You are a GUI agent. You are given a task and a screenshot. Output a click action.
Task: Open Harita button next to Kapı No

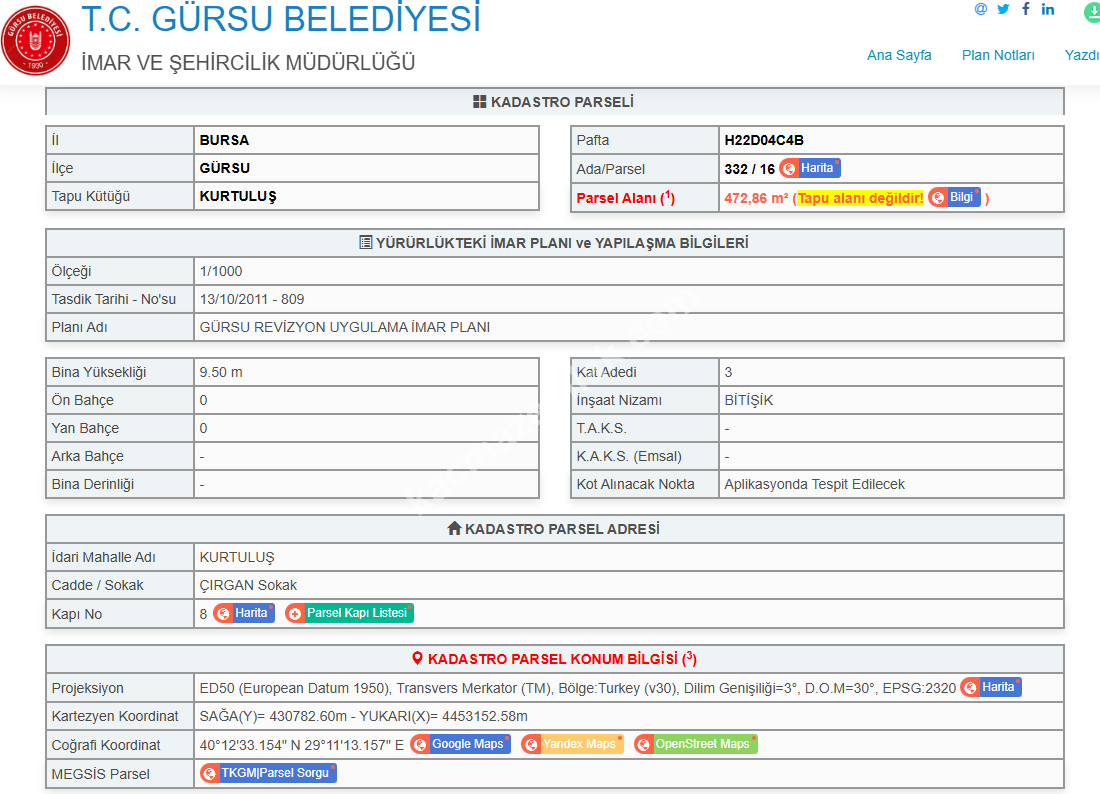244,613
